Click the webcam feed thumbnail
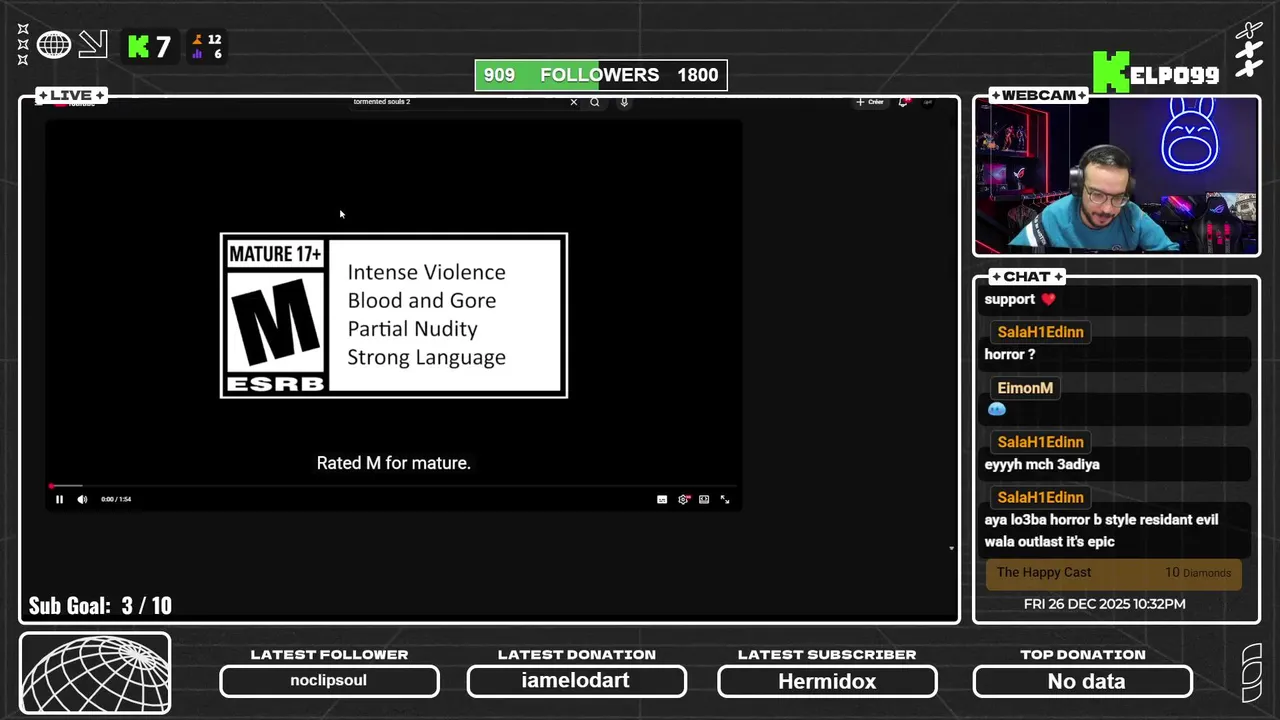 pyautogui.click(x=1116, y=176)
